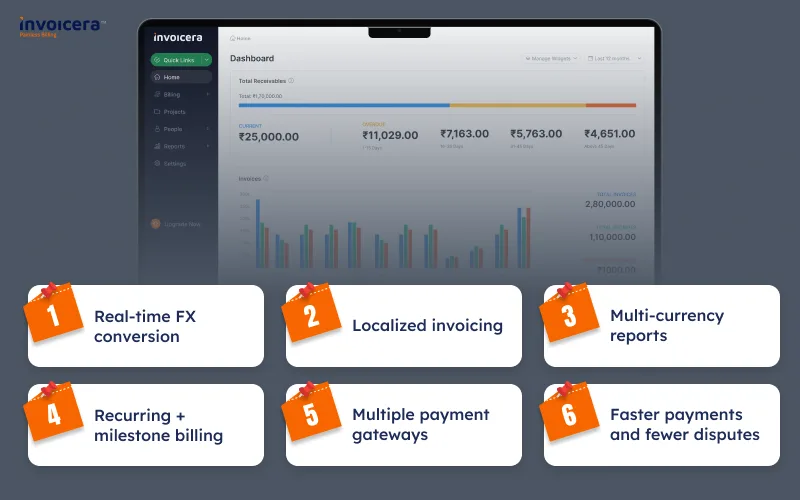Select the Projects folder icon

click(156, 112)
